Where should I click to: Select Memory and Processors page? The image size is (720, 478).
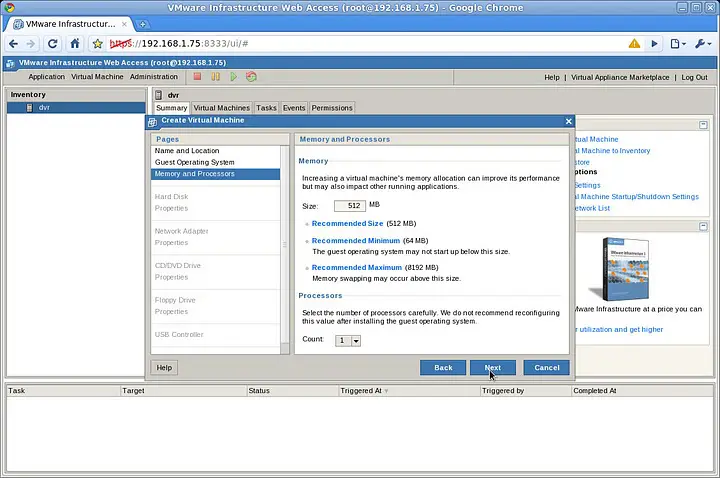(215, 174)
